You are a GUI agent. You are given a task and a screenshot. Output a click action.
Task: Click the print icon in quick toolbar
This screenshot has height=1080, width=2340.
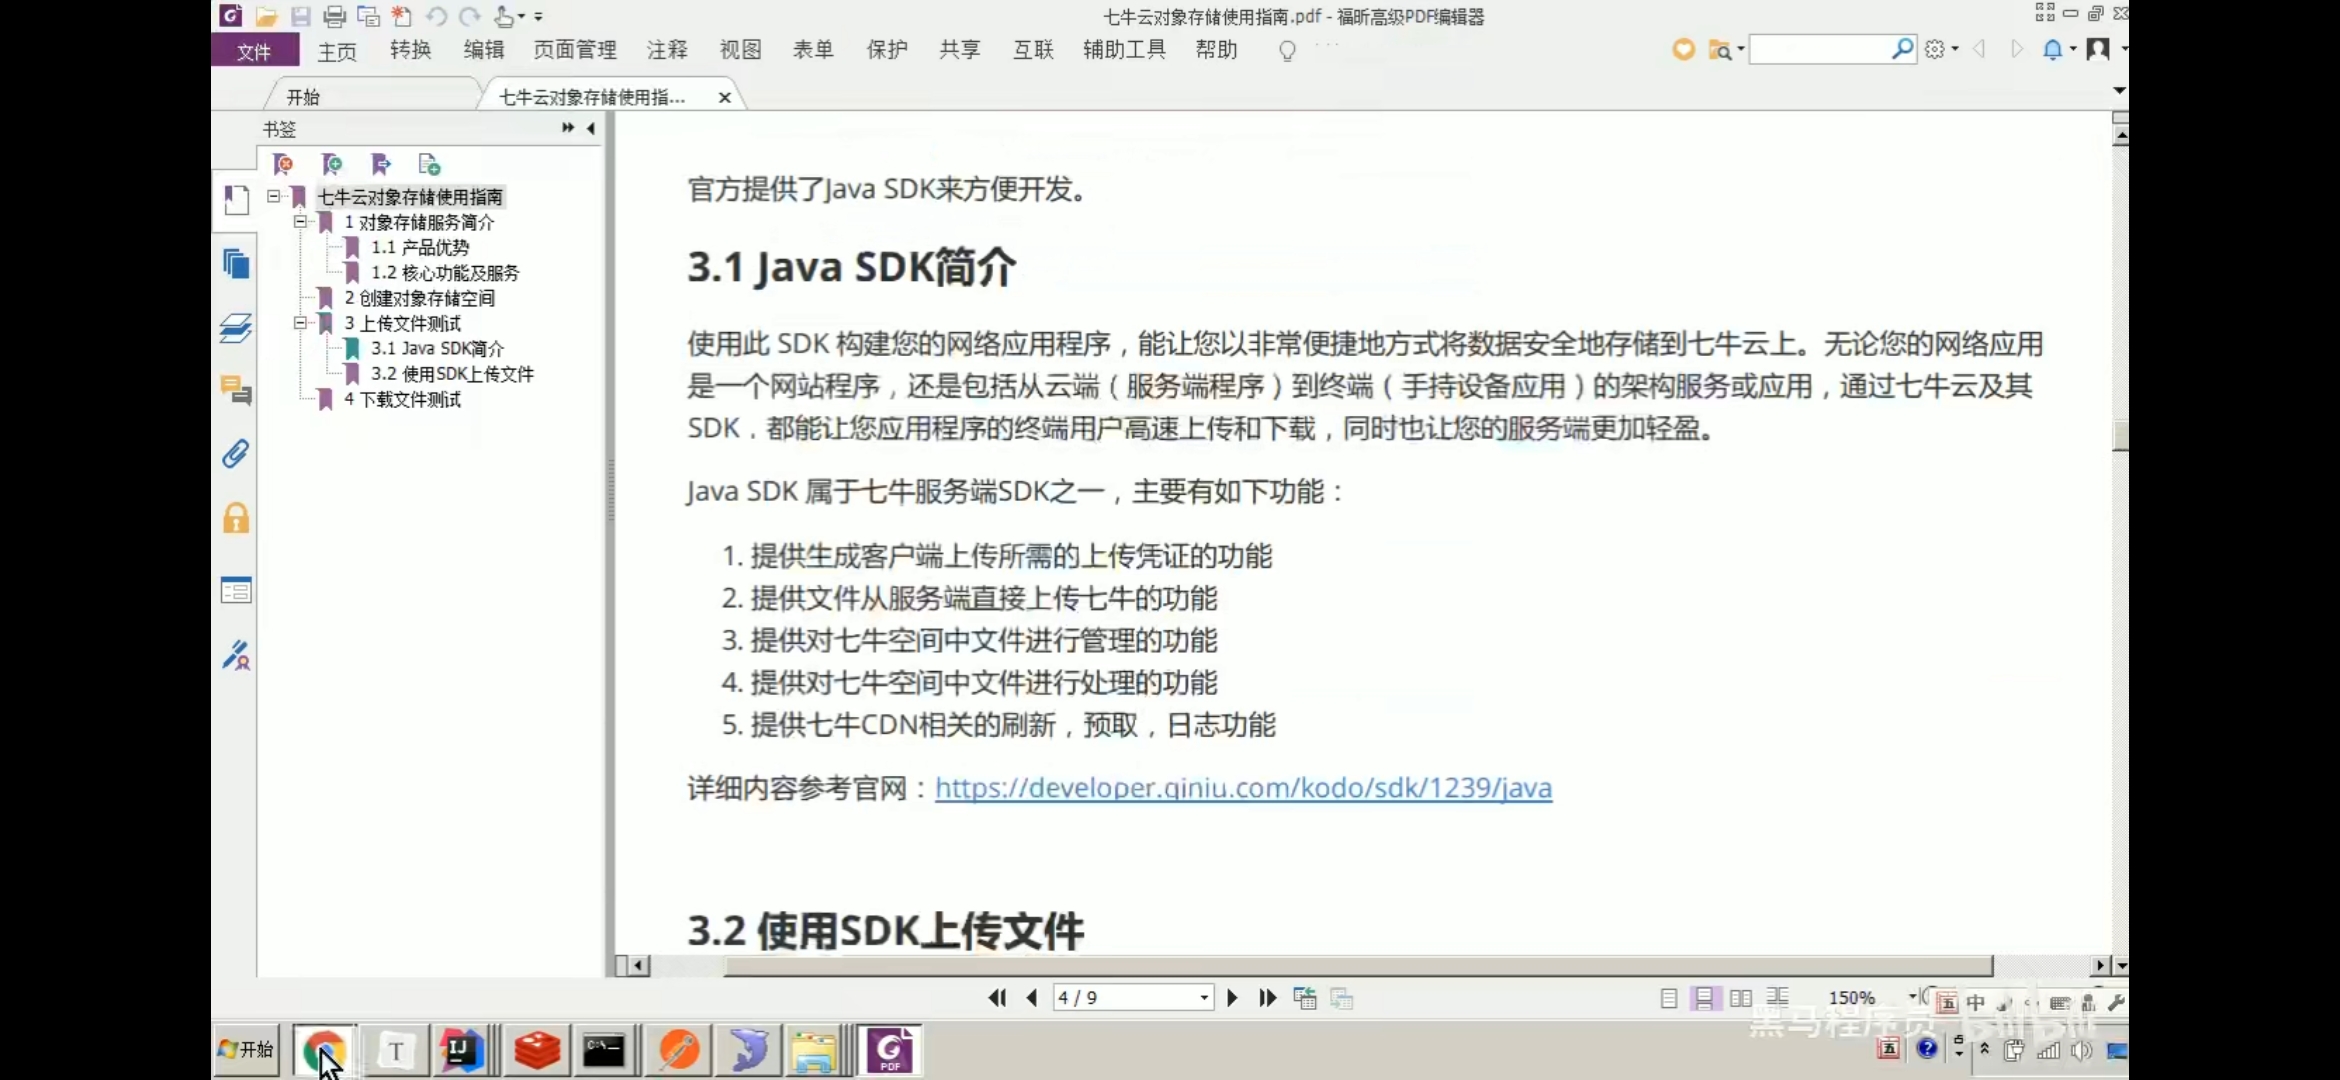(335, 16)
